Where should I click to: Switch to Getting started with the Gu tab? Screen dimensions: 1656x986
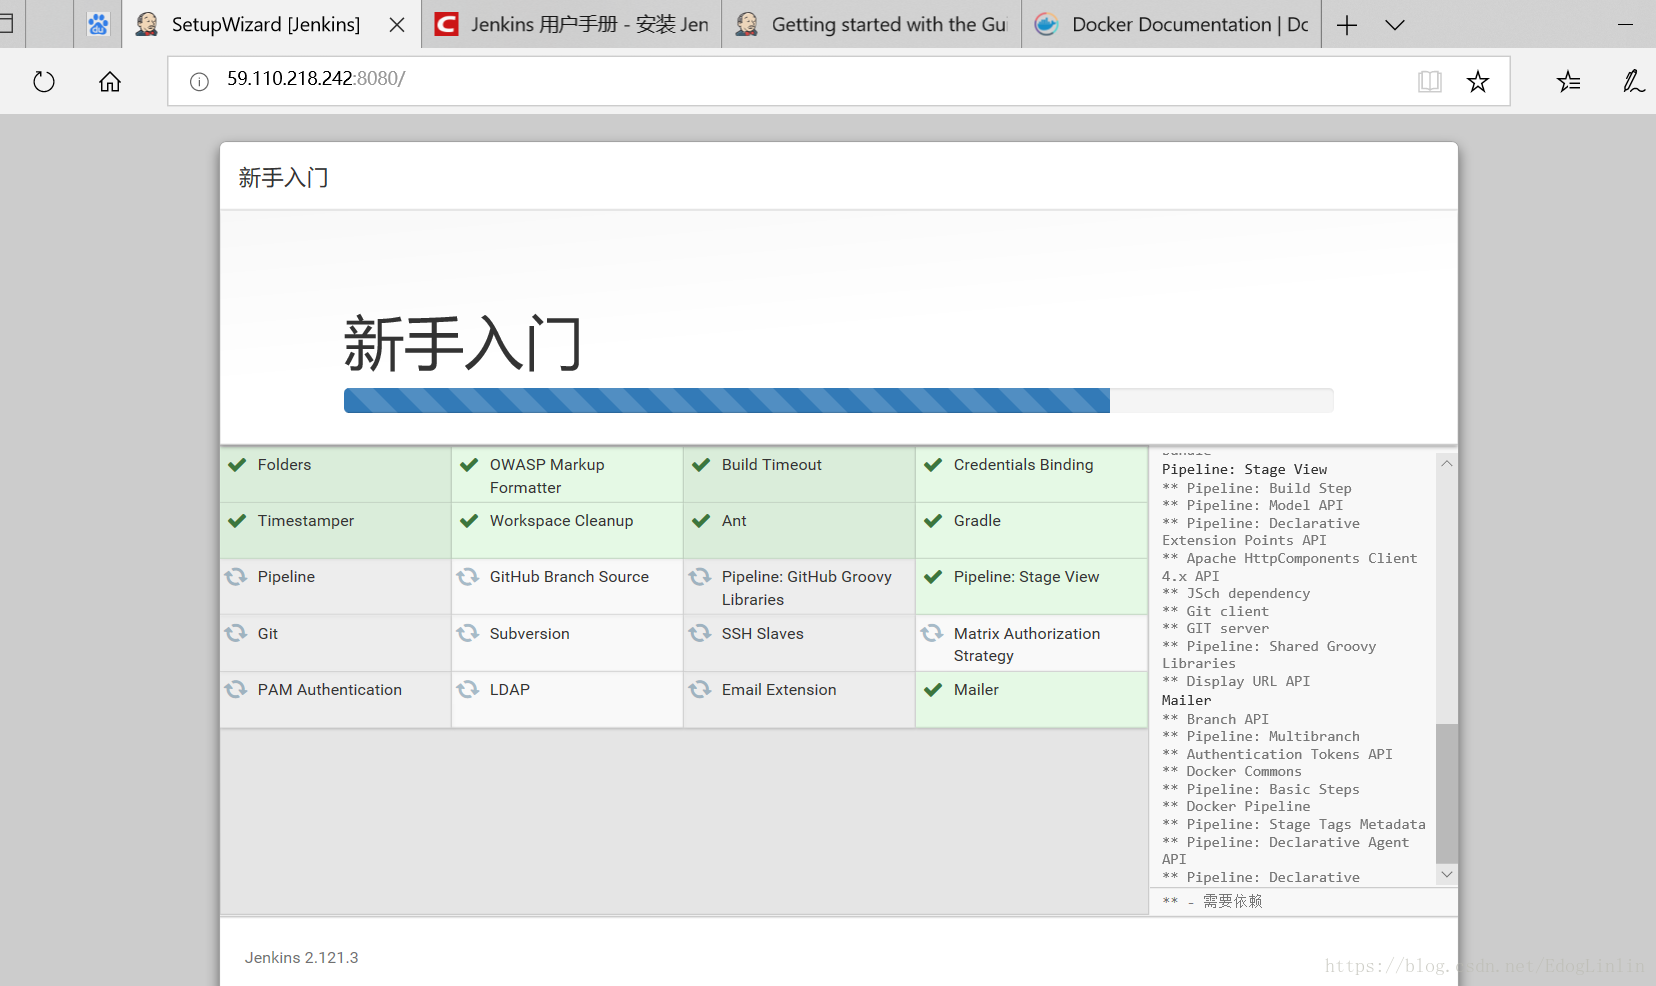click(x=871, y=24)
